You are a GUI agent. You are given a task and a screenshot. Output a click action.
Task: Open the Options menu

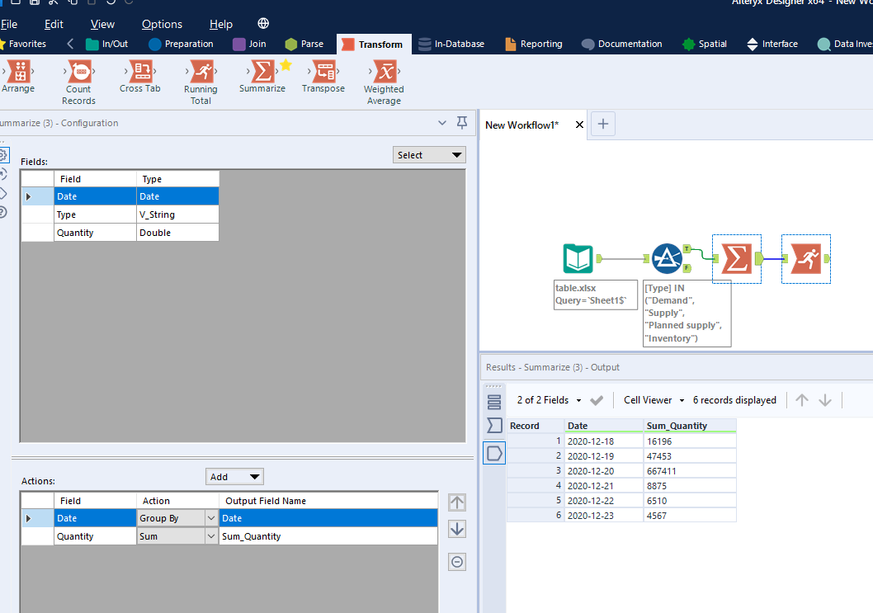(x=162, y=24)
